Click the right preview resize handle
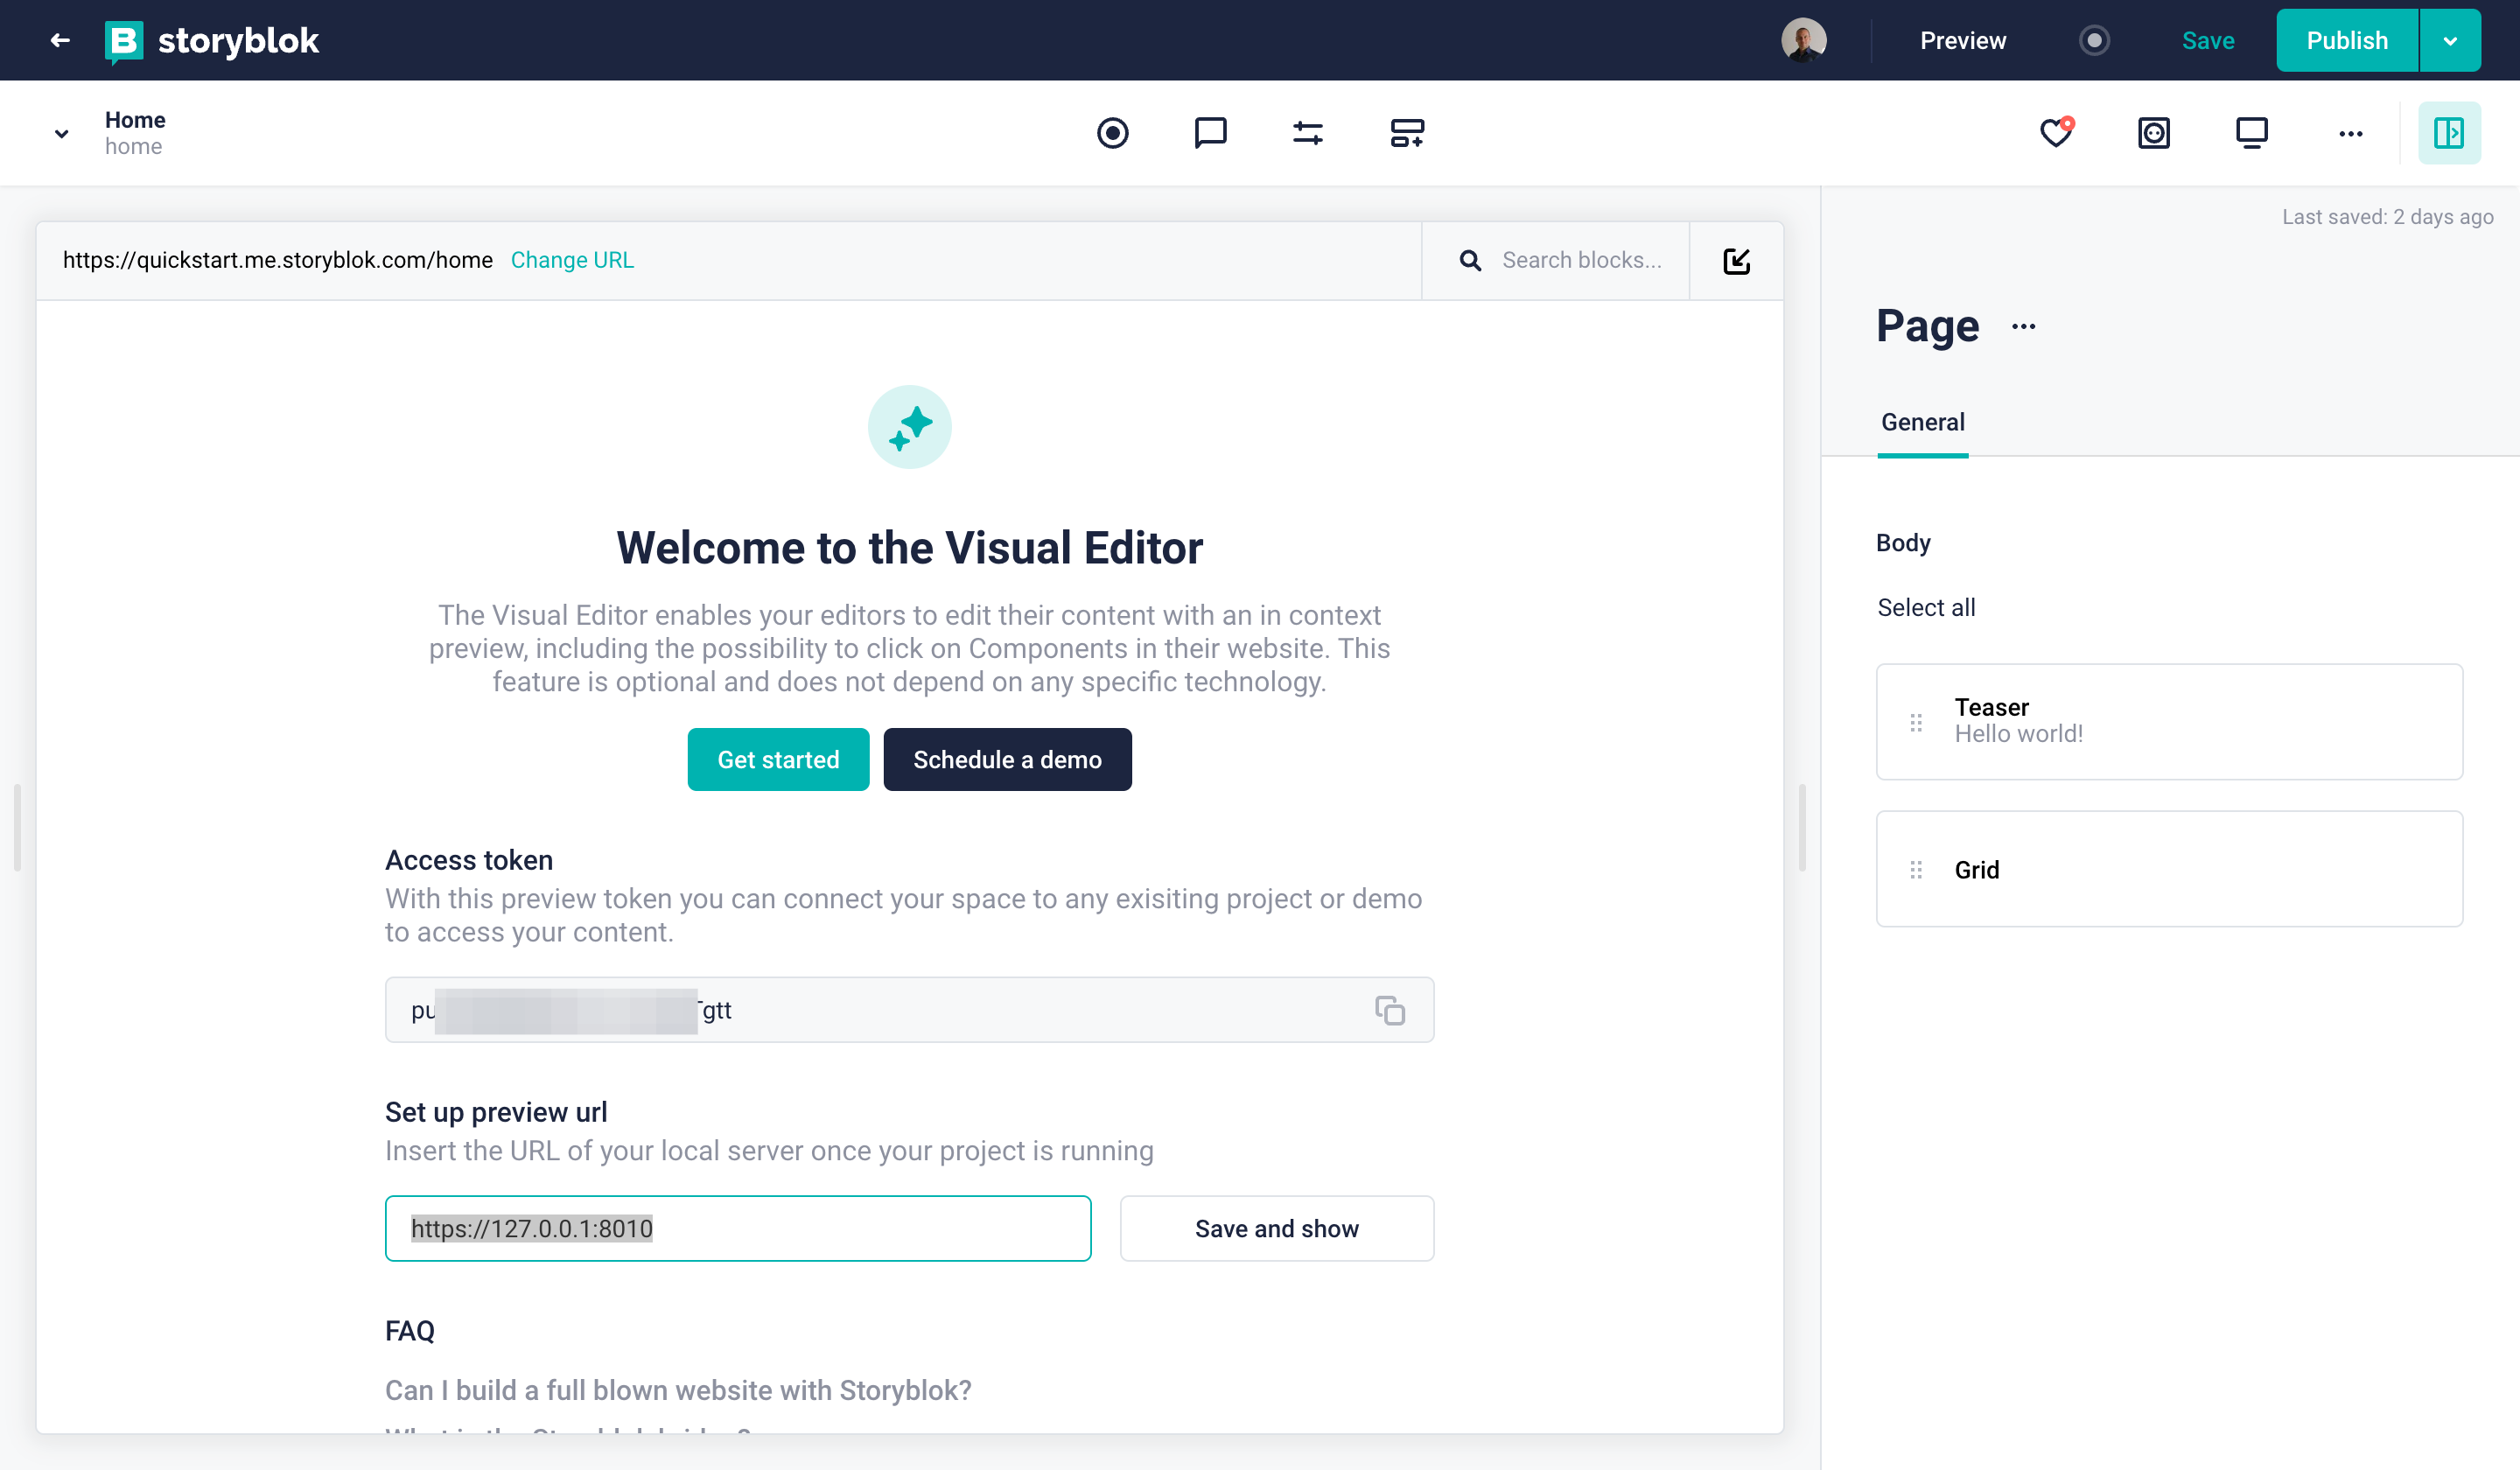This screenshot has height=1470, width=2520. 1802,827
